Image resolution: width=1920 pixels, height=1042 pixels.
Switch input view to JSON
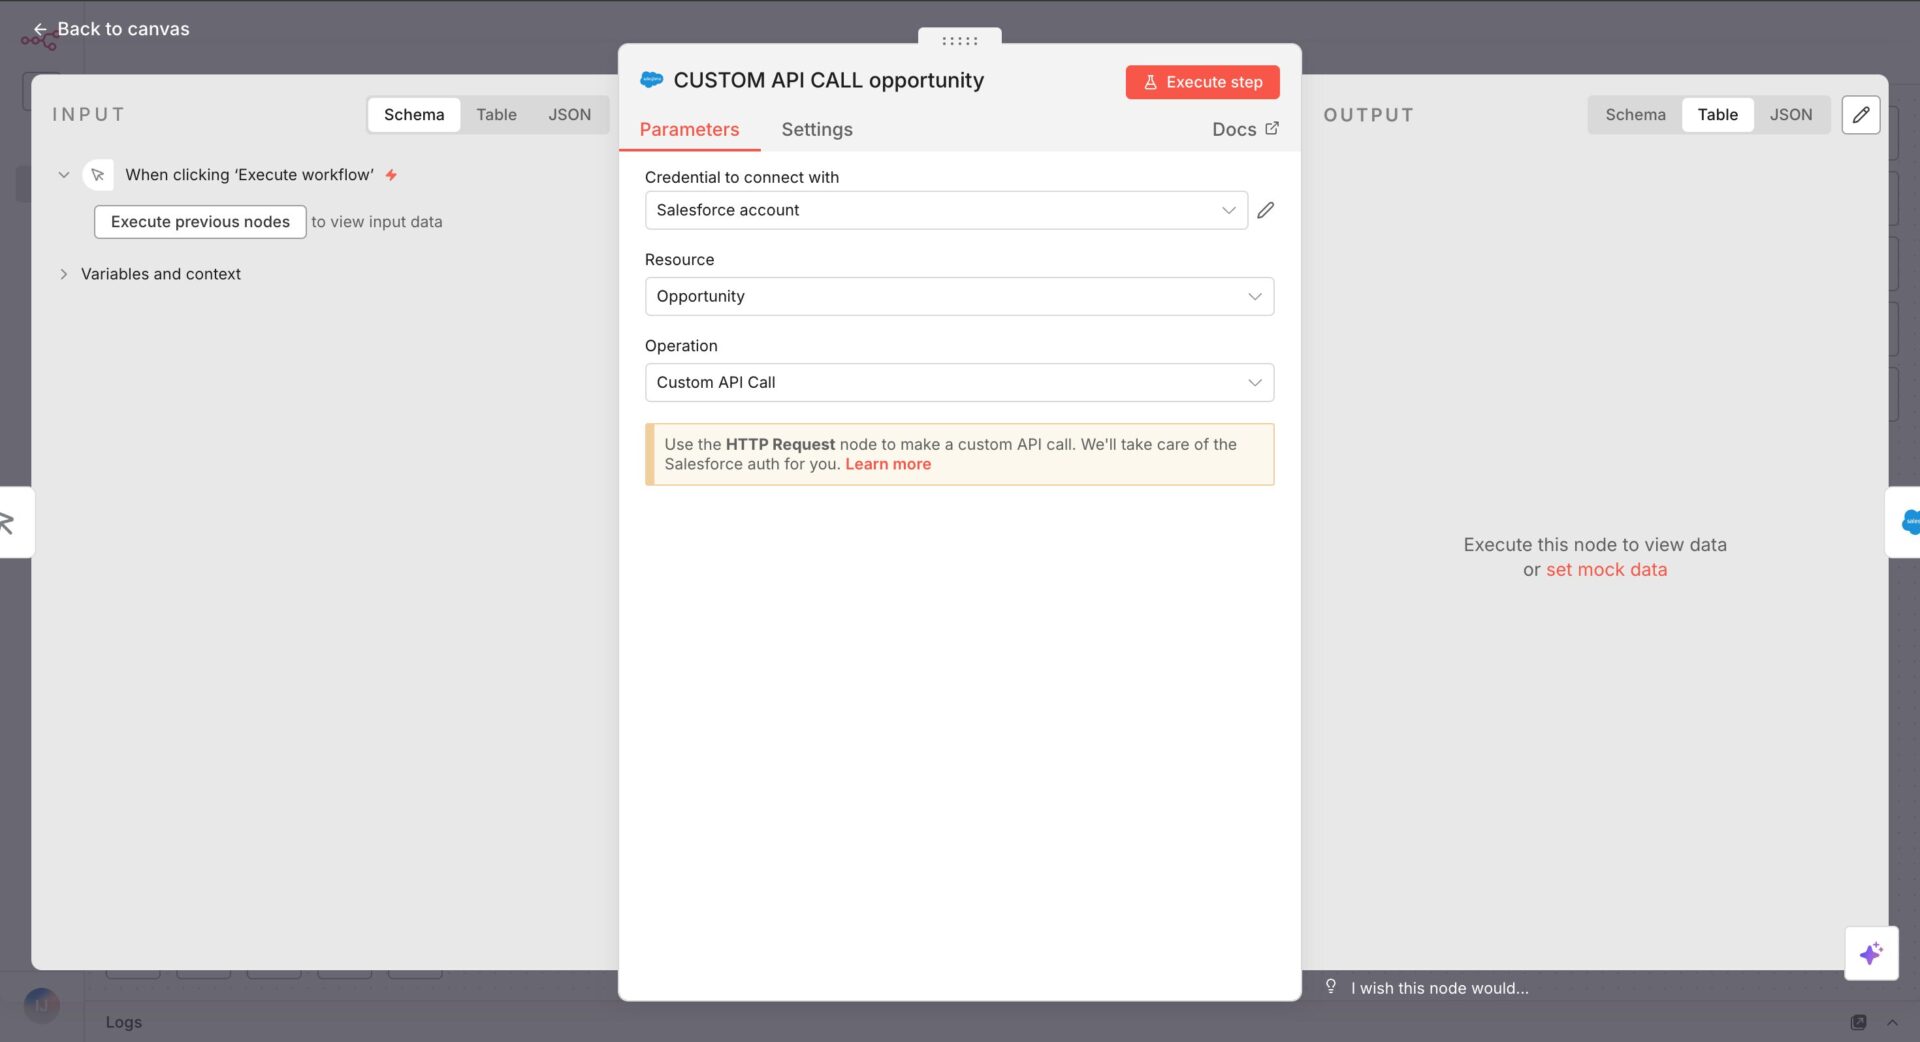(x=569, y=115)
